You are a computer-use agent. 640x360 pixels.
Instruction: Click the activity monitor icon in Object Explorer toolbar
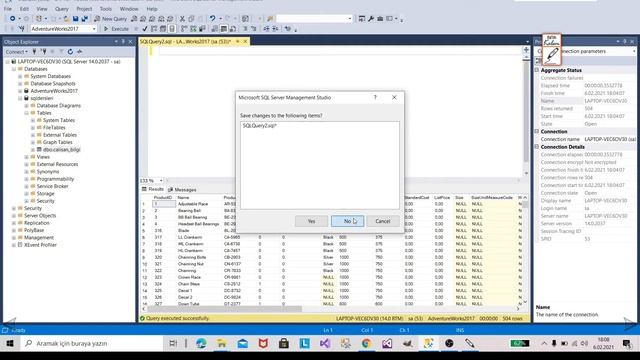click(80, 52)
